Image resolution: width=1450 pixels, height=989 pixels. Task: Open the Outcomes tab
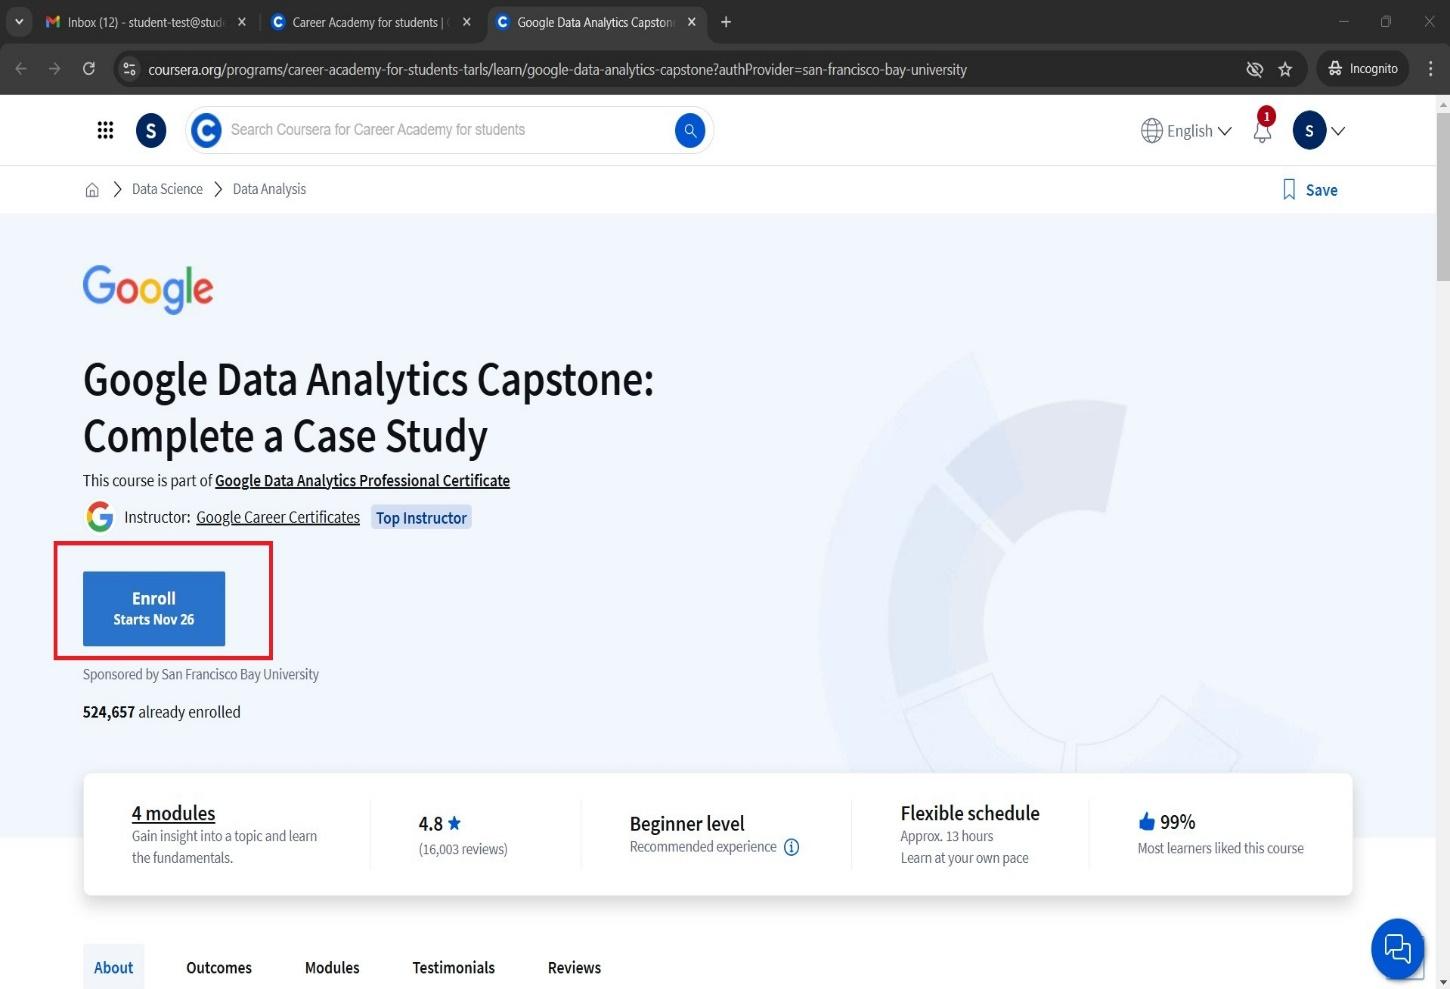[x=219, y=967]
